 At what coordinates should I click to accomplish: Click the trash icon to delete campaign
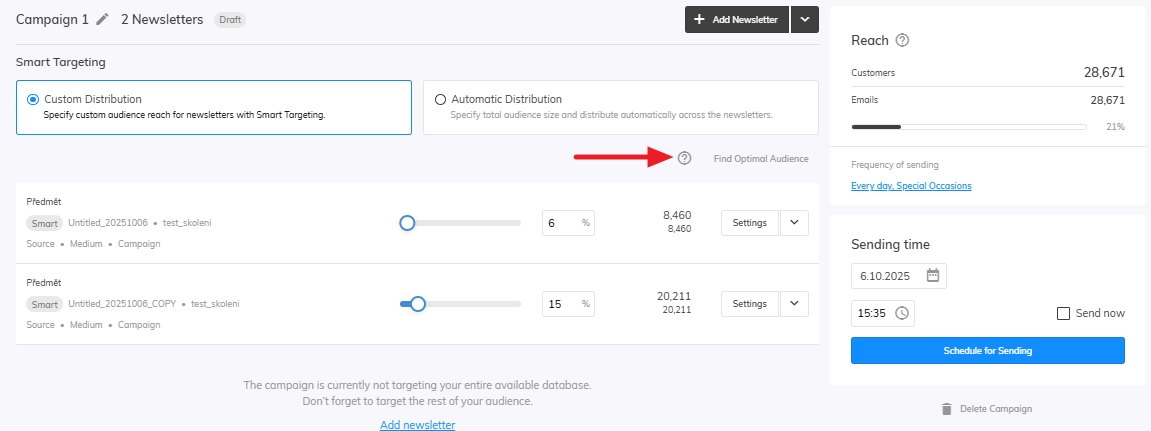click(x=946, y=409)
